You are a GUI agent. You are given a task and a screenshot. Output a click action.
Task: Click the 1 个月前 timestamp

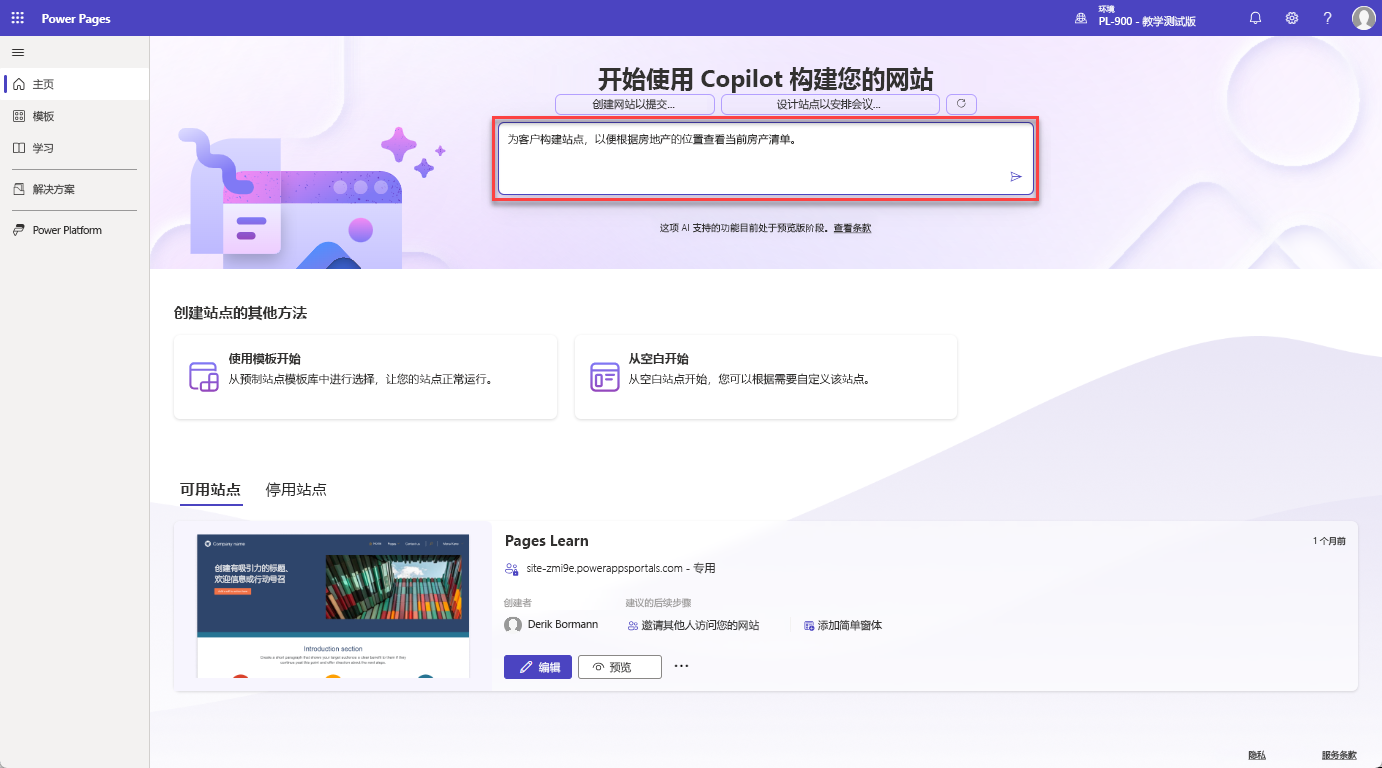click(x=1329, y=541)
